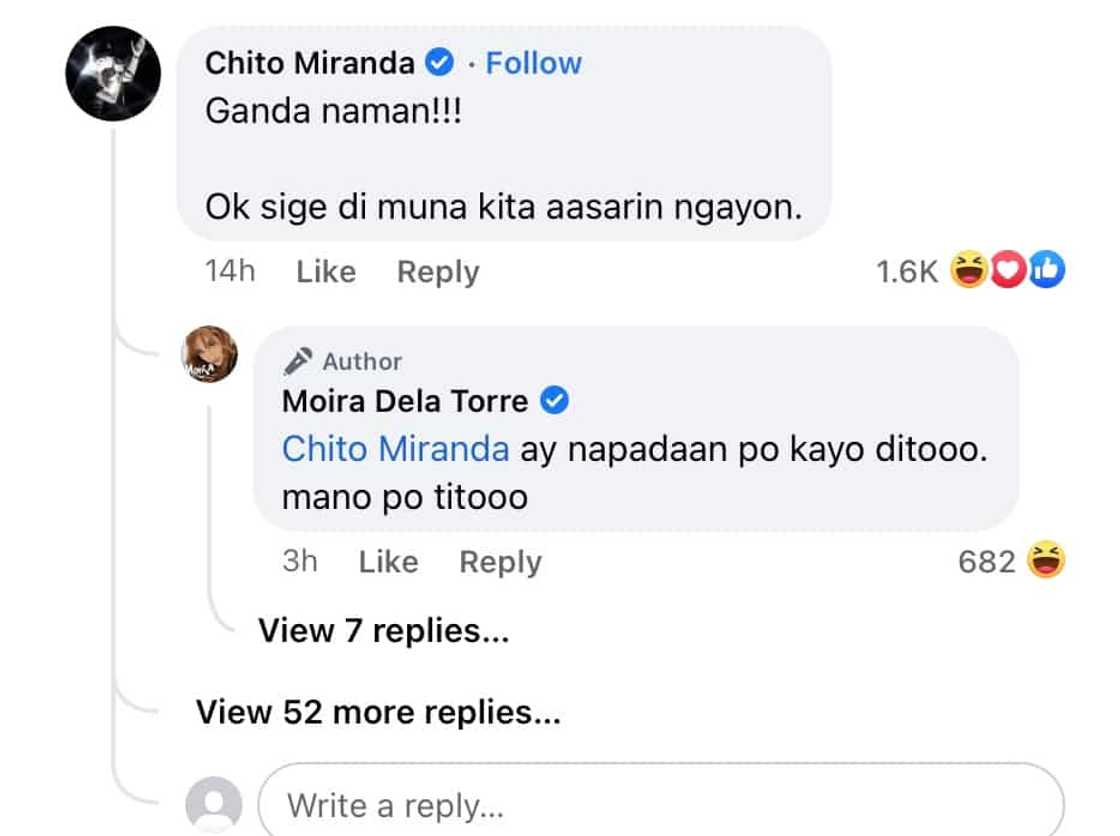Image resolution: width=1120 pixels, height=836 pixels.
Task: Open the Chito Miranda mention link
Action: click(x=395, y=449)
